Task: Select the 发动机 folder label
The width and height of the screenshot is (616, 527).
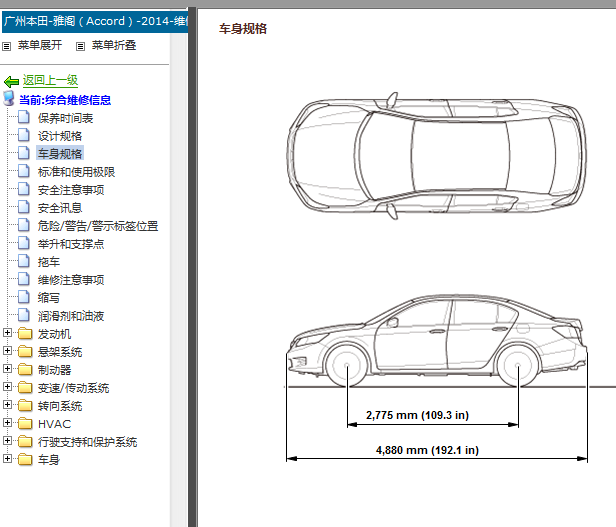Action: click(54, 334)
